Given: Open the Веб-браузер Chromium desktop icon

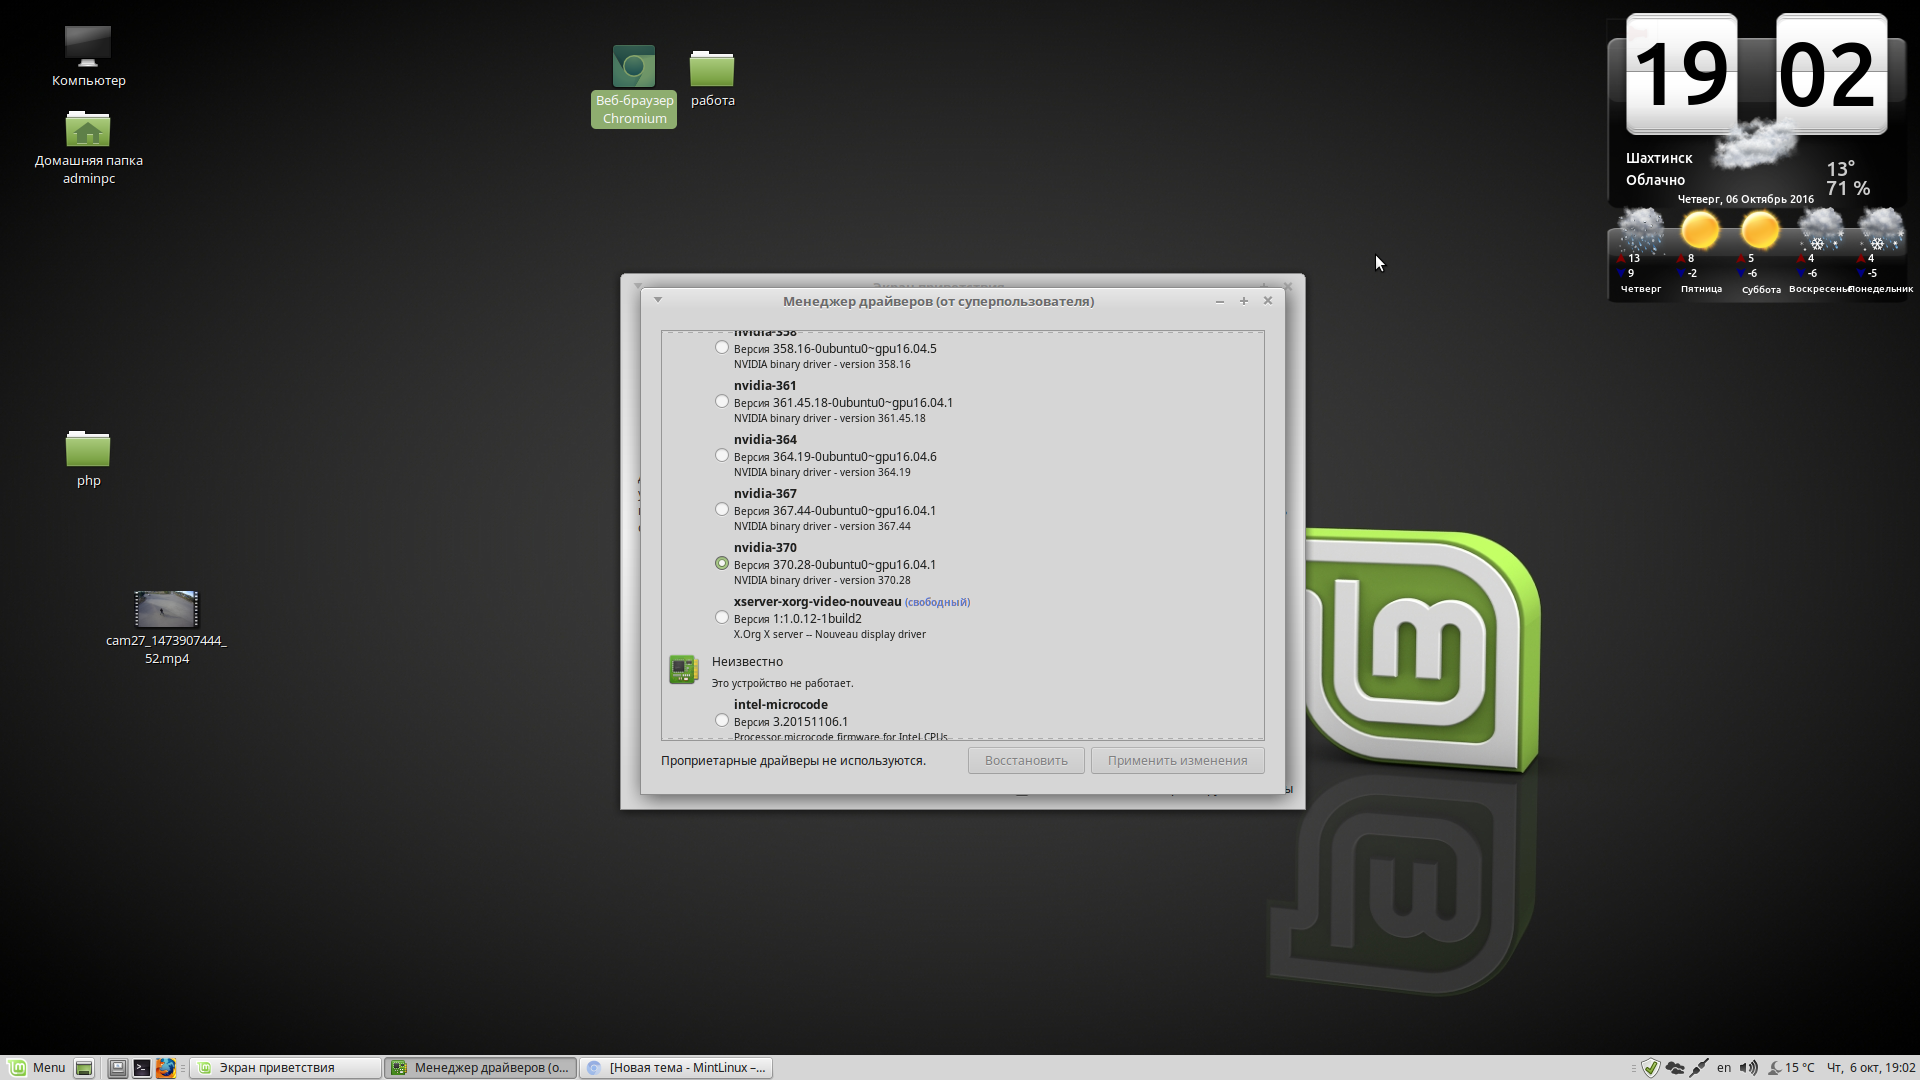Looking at the screenshot, I should [633, 68].
